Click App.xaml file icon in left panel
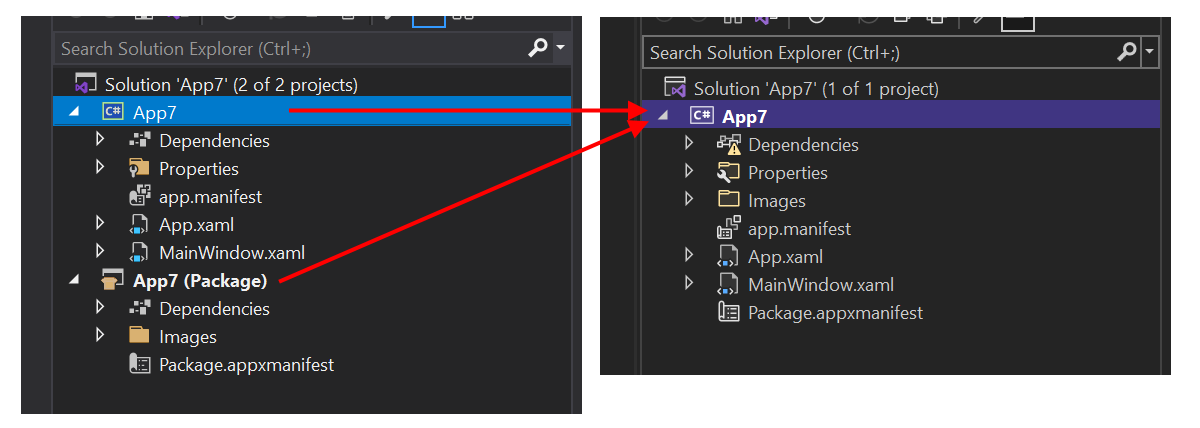 (x=139, y=225)
